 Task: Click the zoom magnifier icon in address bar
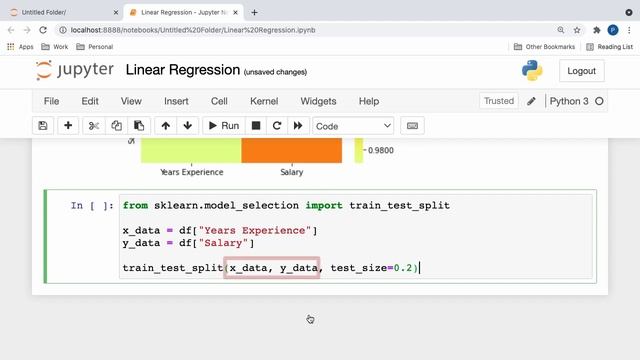(561, 30)
